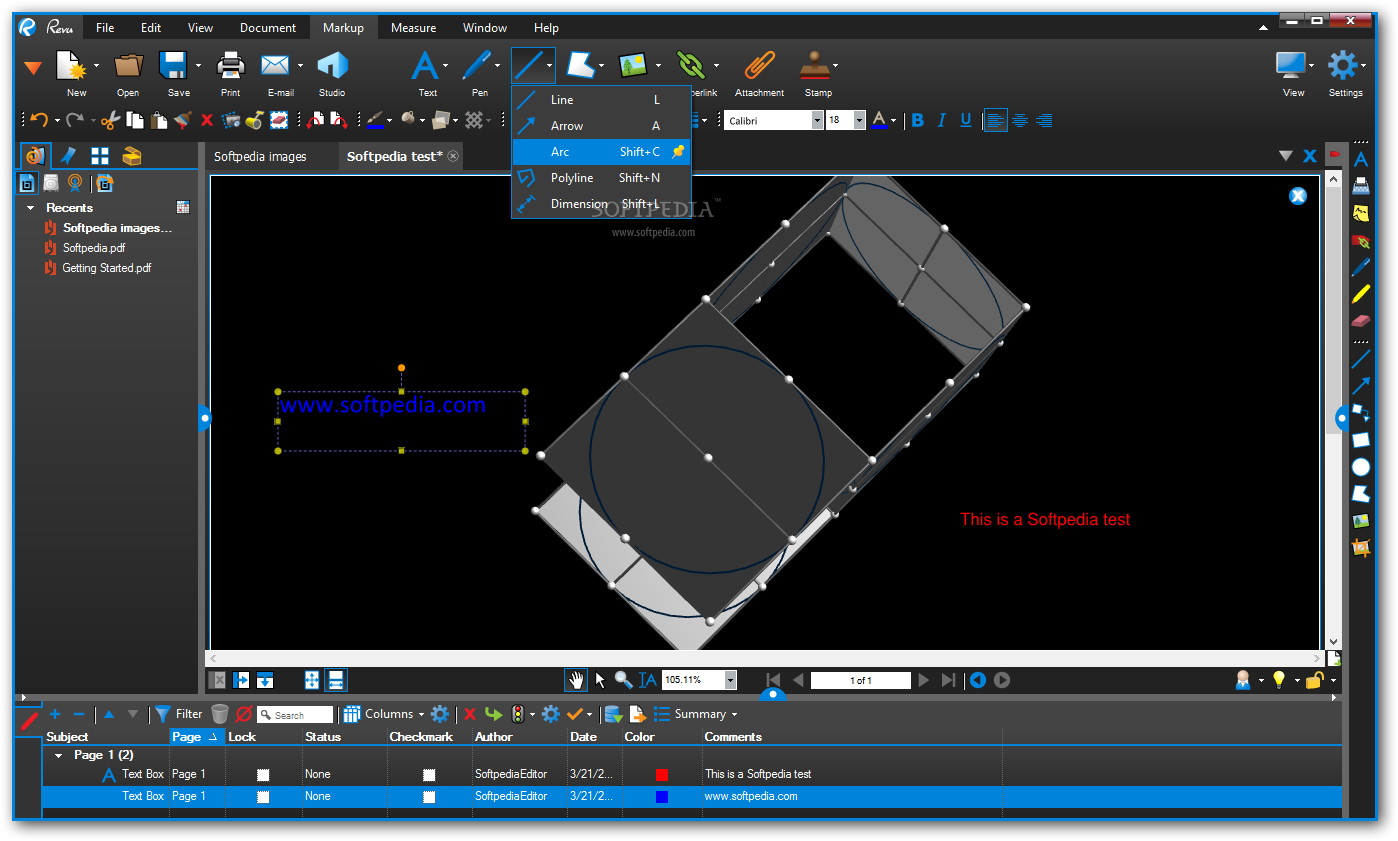Image resolution: width=1398 pixels, height=841 pixels.
Task: Click the red X Delete icon in the edit toolbar
Action: pyautogui.click(x=207, y=120)
